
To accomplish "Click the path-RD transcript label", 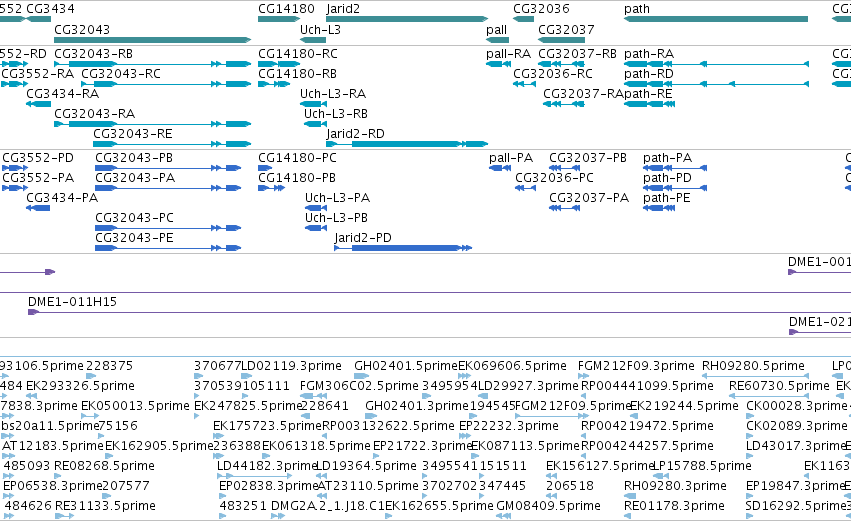I will (649, 74).
